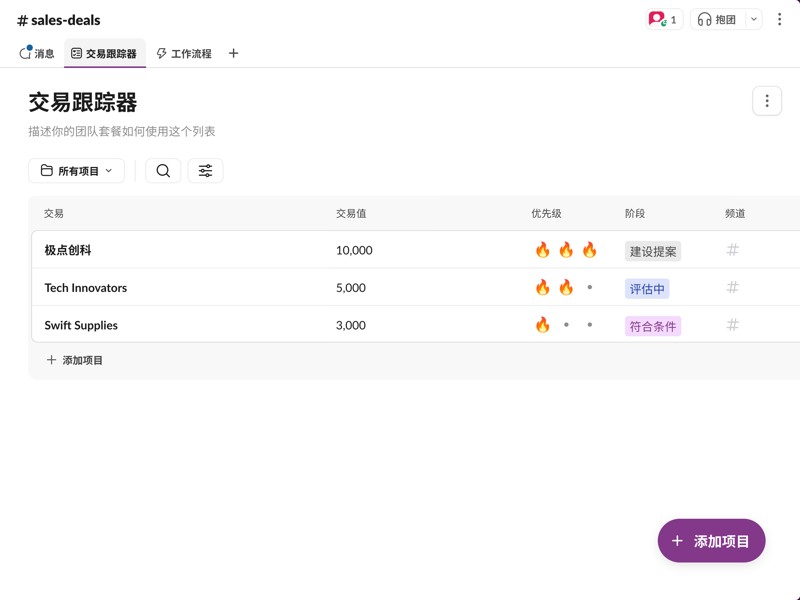The image size is (800, 600).
Task: Click the # channel icon on the Swift Supplies row
Action: click(x=733, y=325)
